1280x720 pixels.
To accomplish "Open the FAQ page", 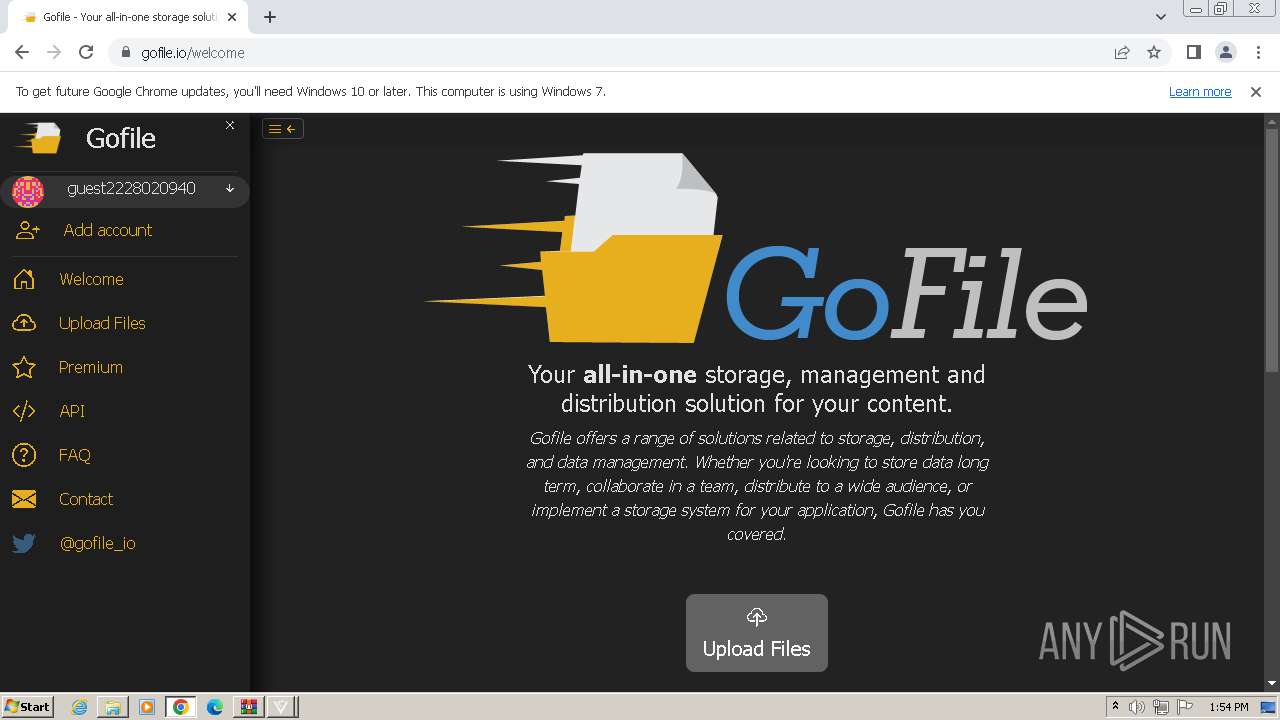I will [x=75, y=455].
